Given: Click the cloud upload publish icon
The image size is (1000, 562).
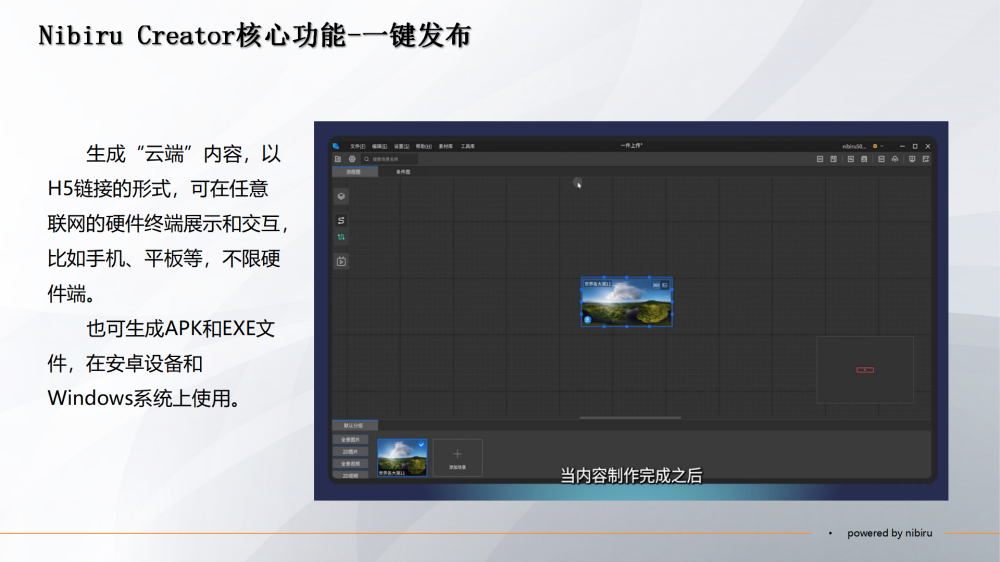Looking at the screenshot, I should tap(895, 159).
